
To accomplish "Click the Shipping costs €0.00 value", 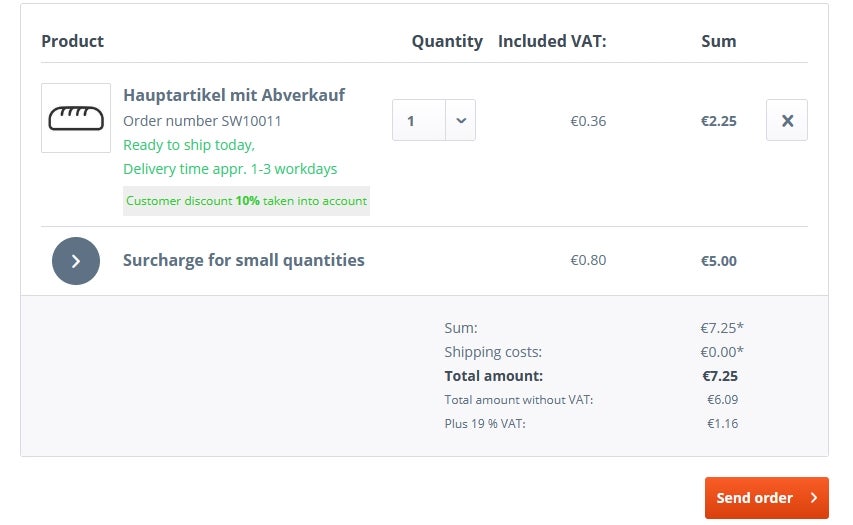I will [722, 352].
